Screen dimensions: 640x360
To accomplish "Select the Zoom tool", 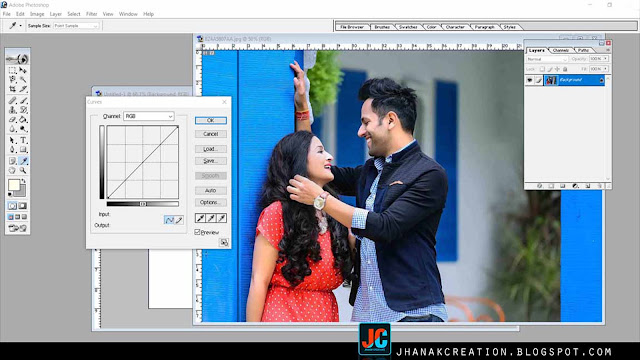I will point(23,170).
